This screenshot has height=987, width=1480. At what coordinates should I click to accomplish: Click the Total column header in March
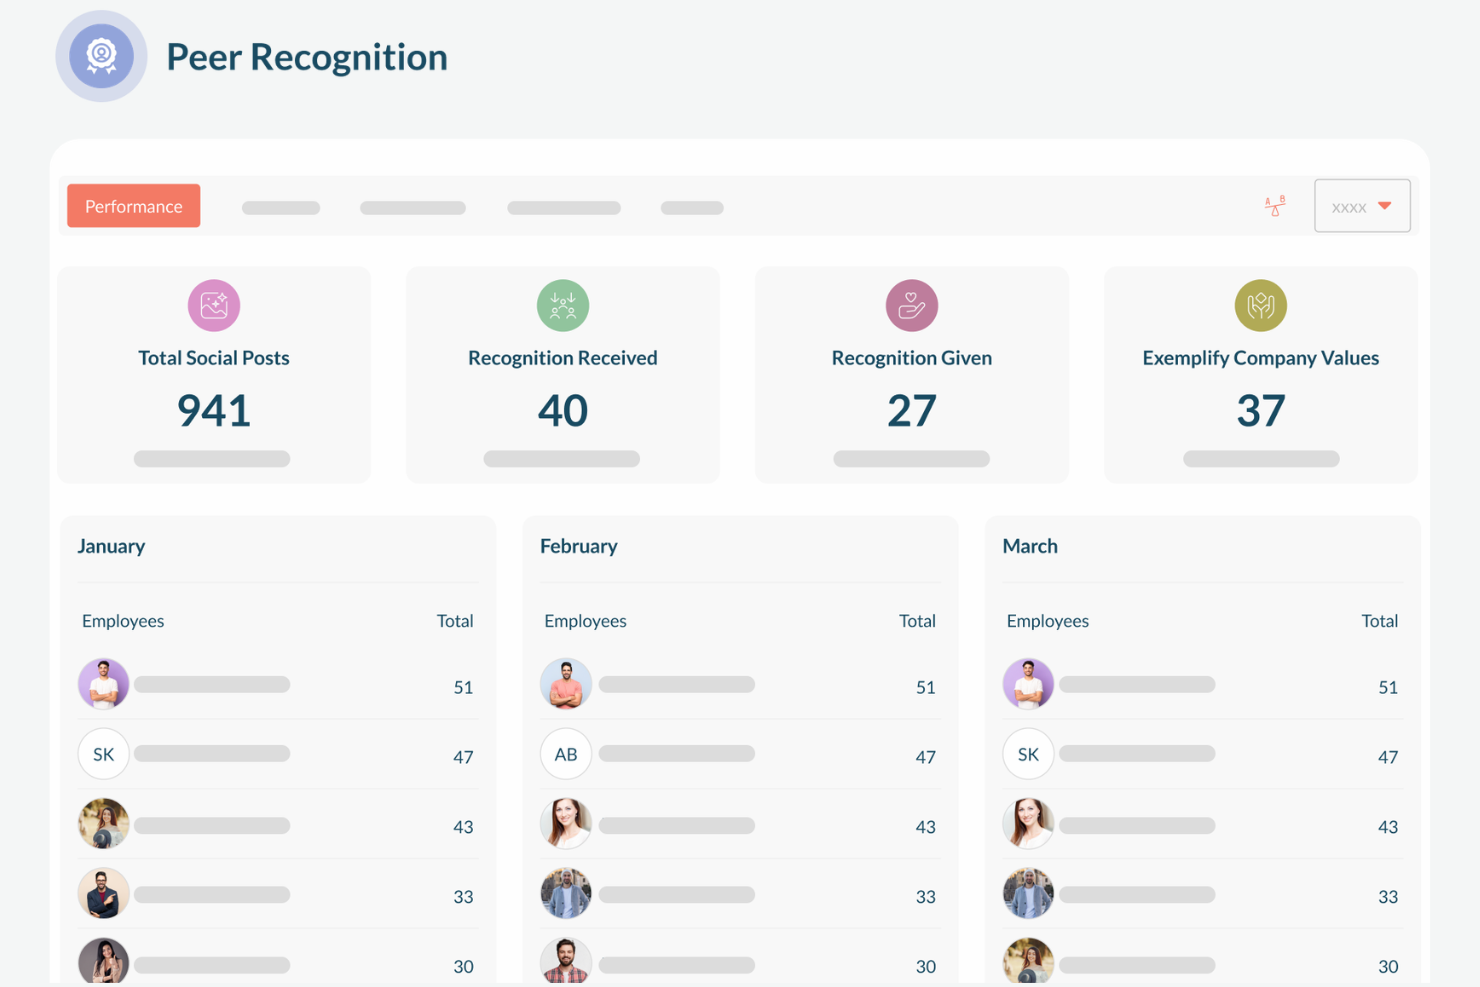pyautogui.click(x=1380, y=620)
